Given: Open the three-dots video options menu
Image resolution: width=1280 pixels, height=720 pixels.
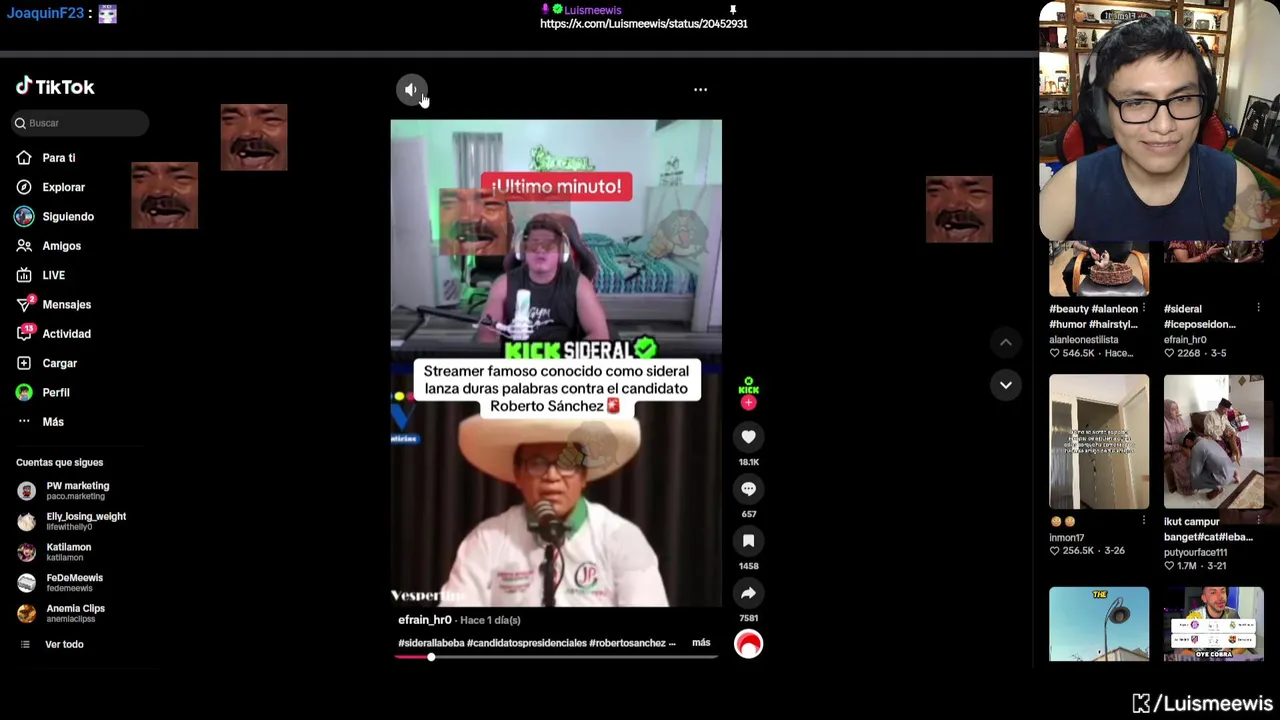Looking at the screenshot, I should 700,90.
